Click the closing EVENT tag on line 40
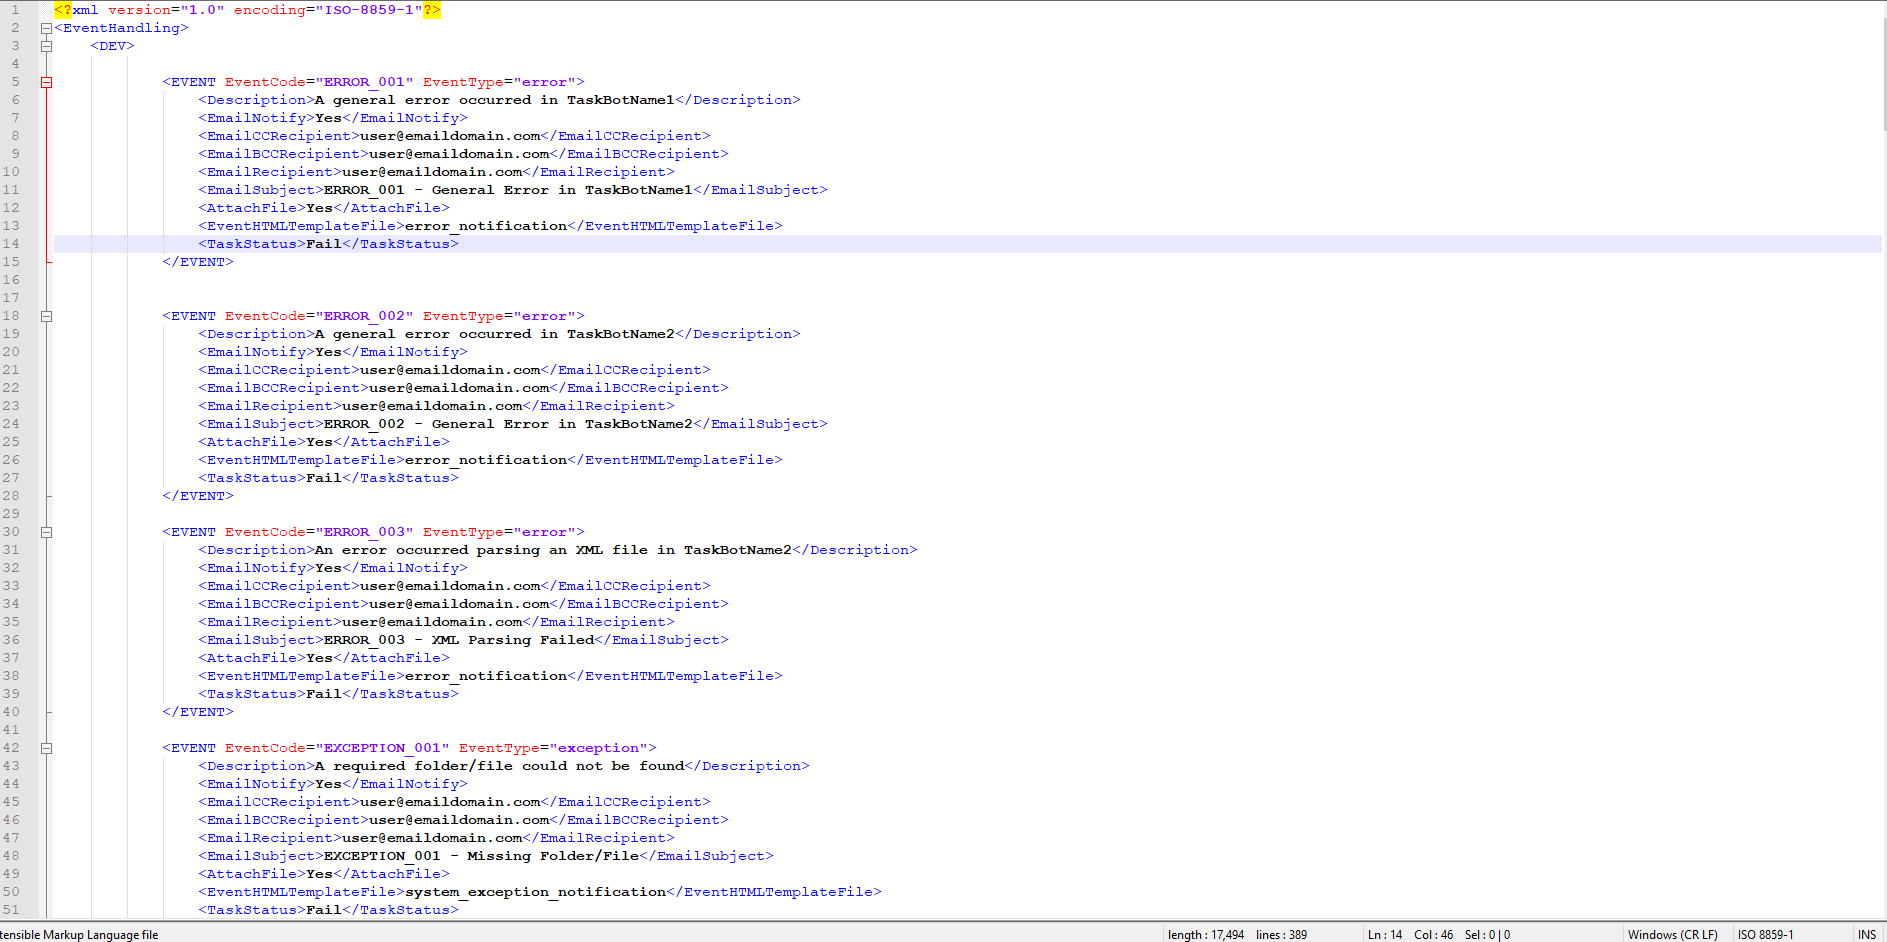The image size is (1887, 942). [x=198, y=712]
